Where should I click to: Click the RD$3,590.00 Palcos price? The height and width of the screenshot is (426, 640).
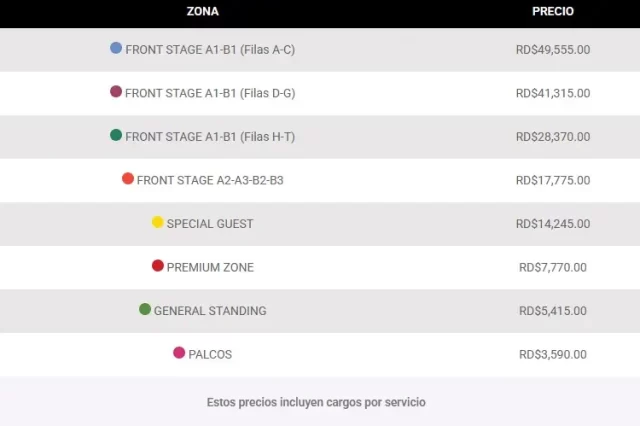tap(553, 355)
